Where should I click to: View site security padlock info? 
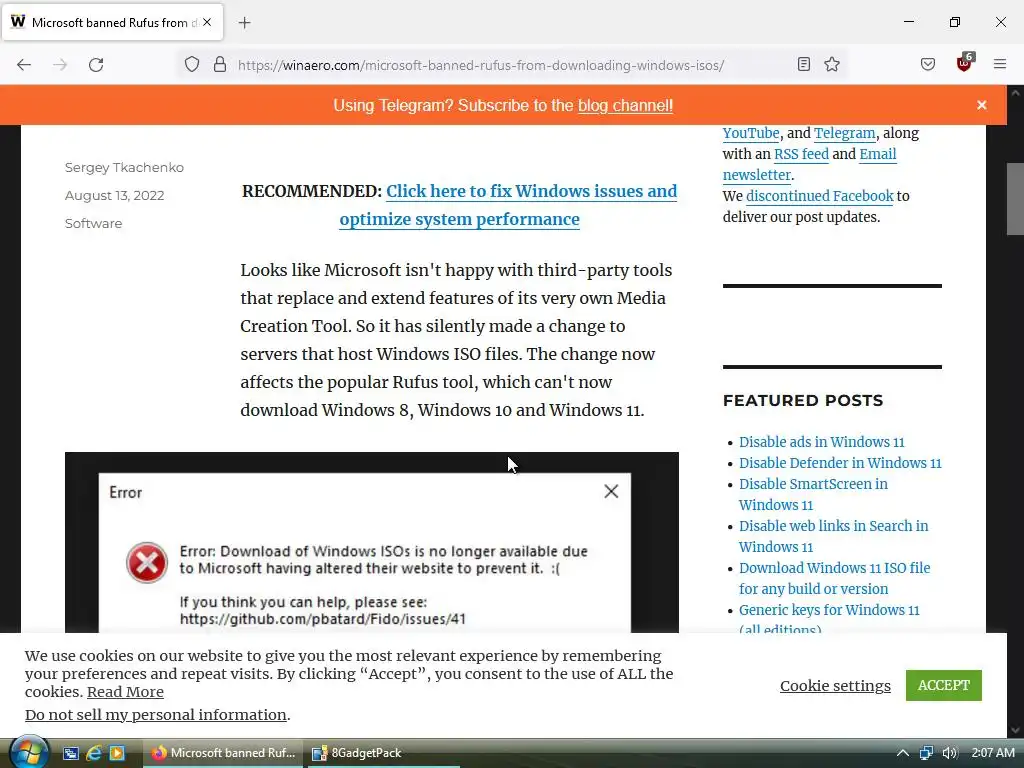click(220, 65)
